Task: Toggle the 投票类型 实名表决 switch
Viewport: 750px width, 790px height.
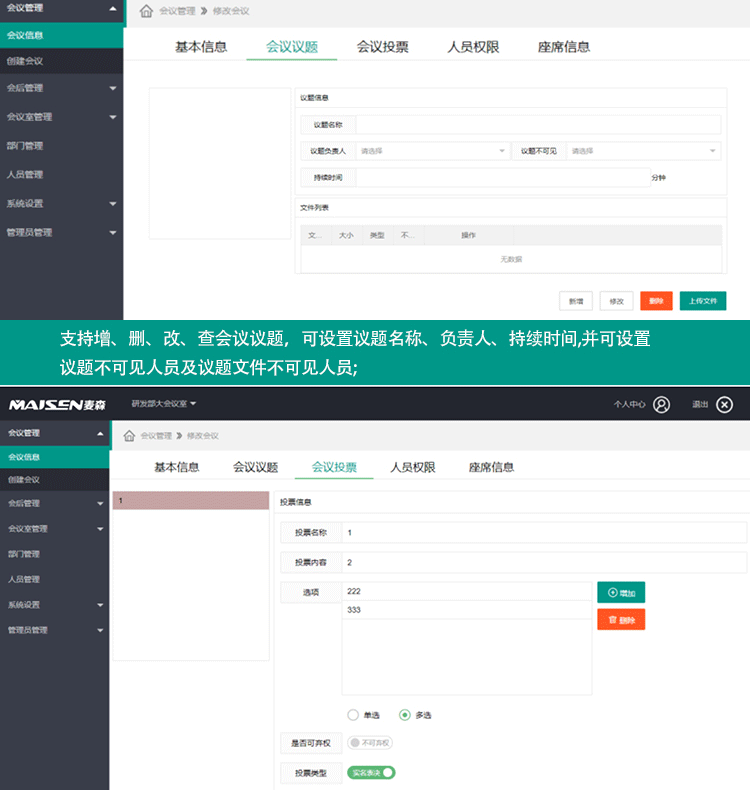Action: 371,773
